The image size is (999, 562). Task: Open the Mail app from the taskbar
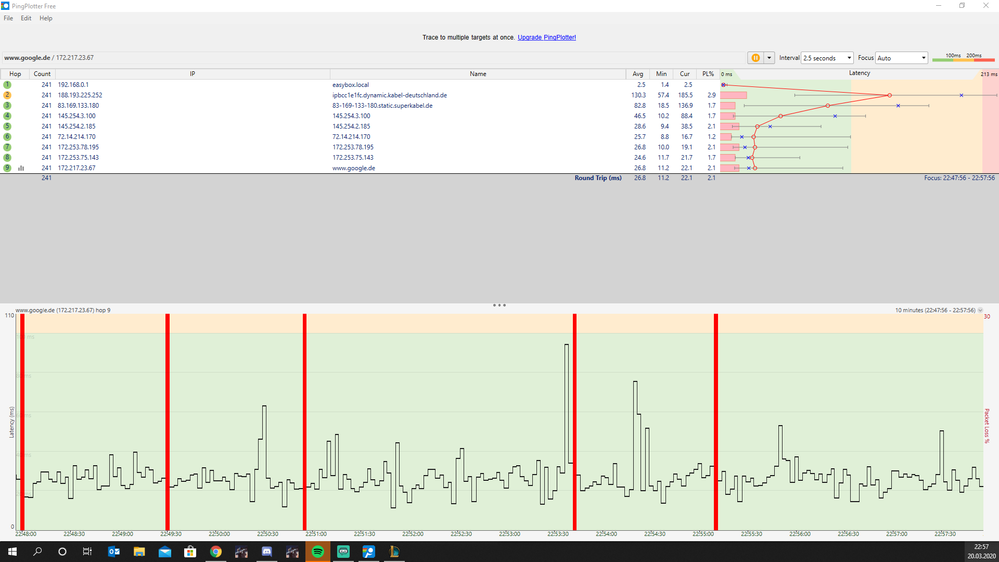tap(164, 552)
